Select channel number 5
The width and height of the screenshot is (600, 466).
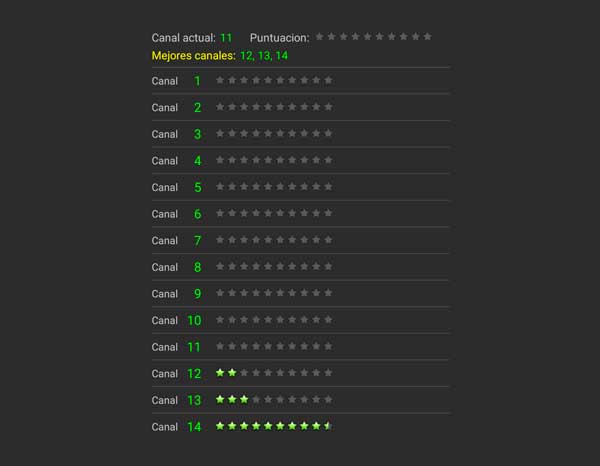(197, 187)
